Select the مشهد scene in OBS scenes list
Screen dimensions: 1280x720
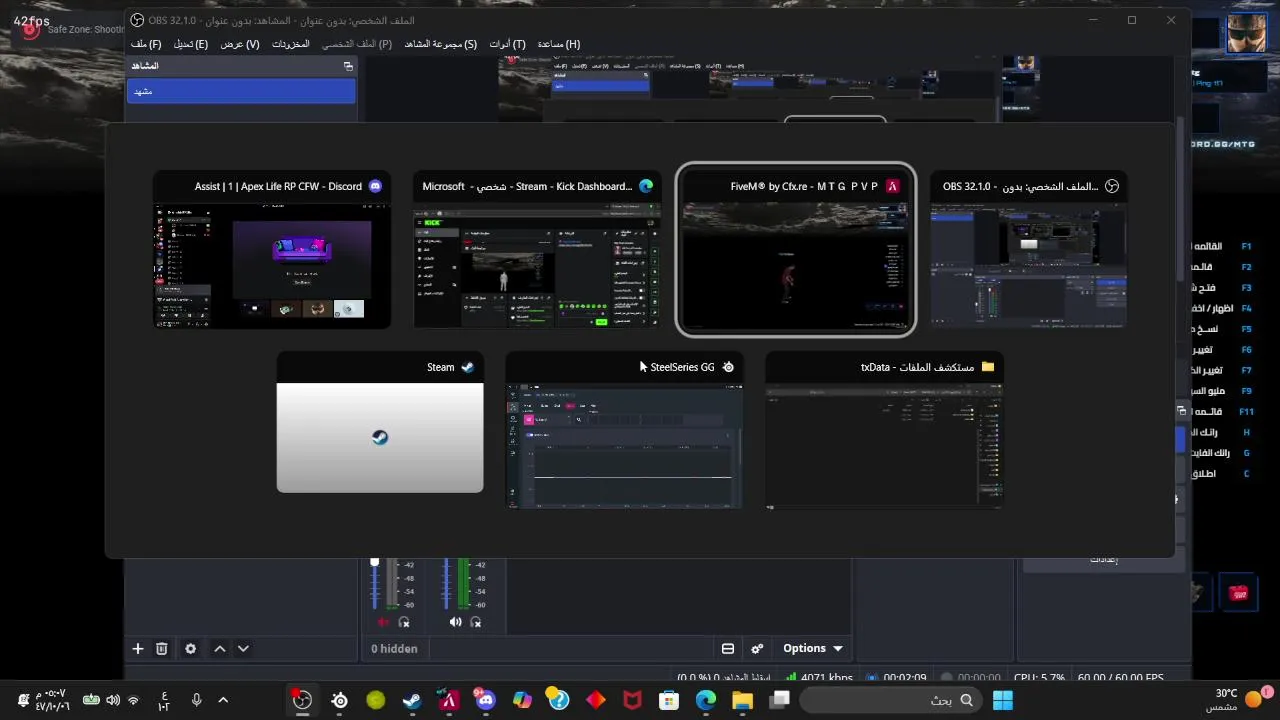coord(241,91)
